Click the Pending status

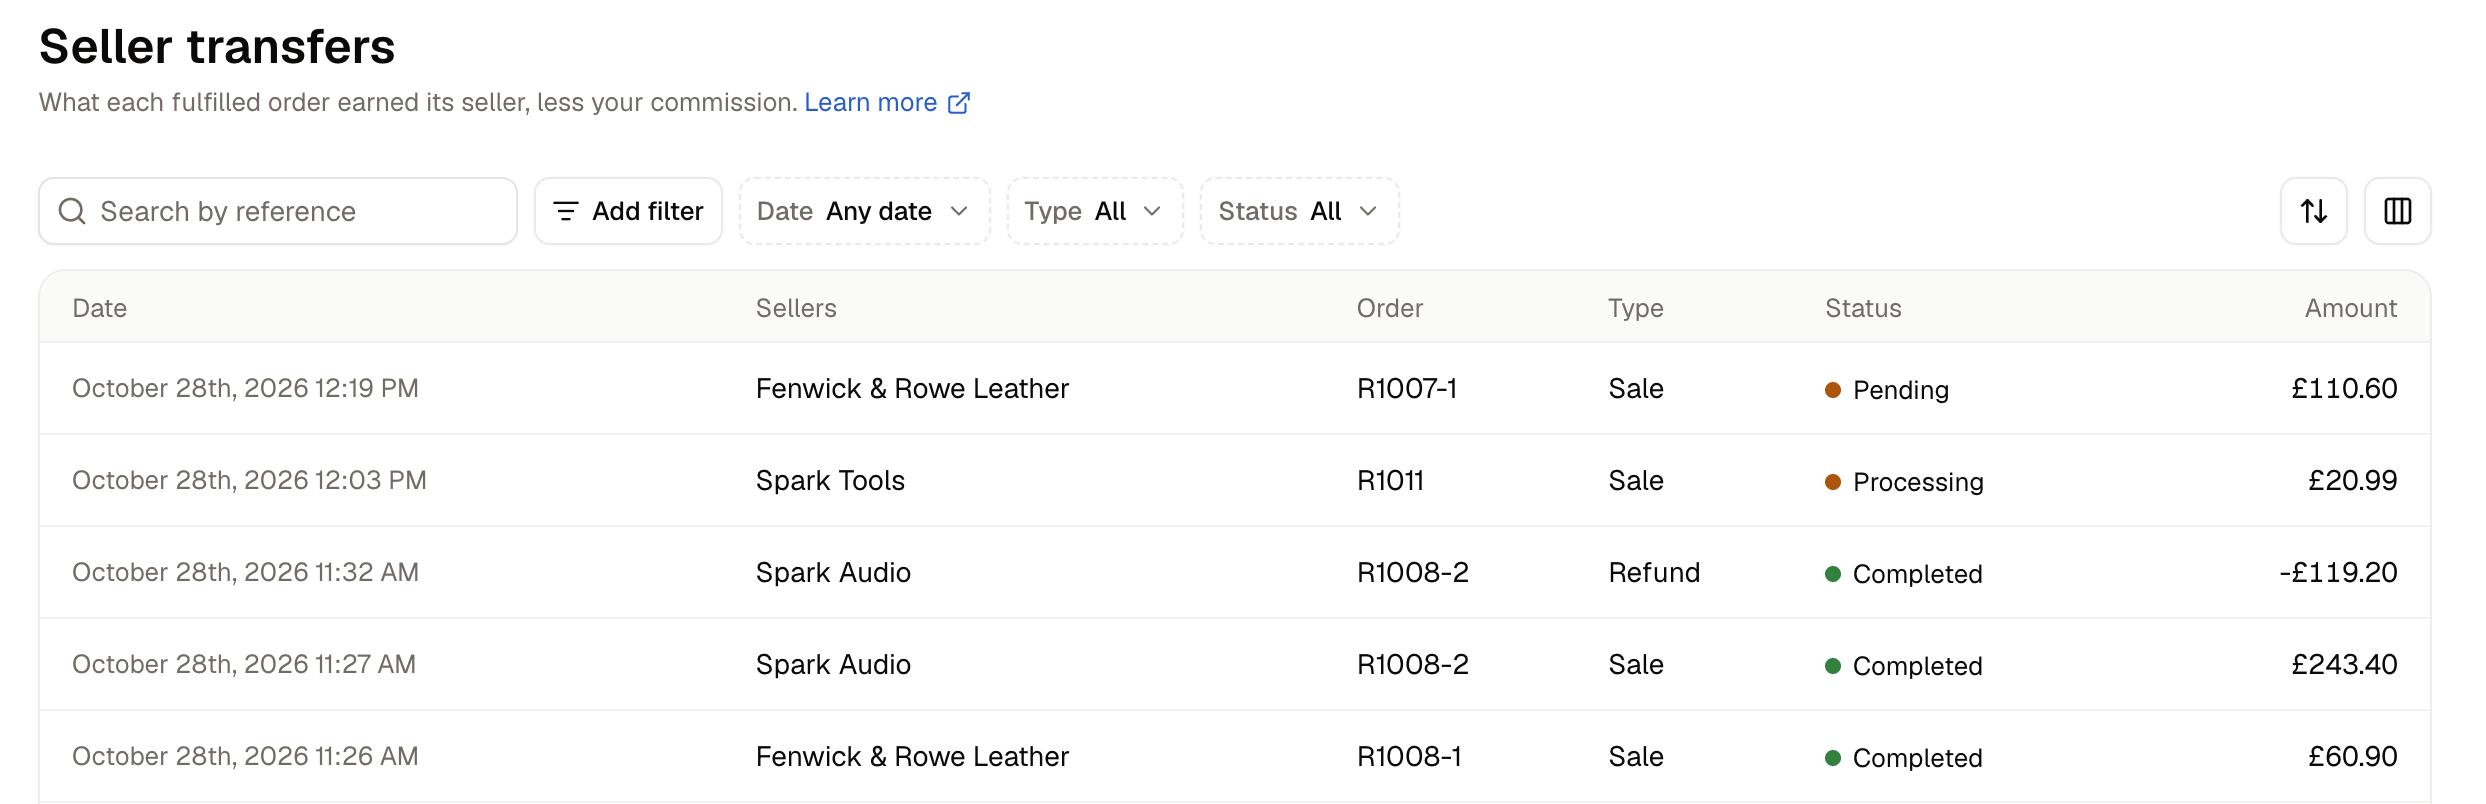click(x=1887, y=389)
